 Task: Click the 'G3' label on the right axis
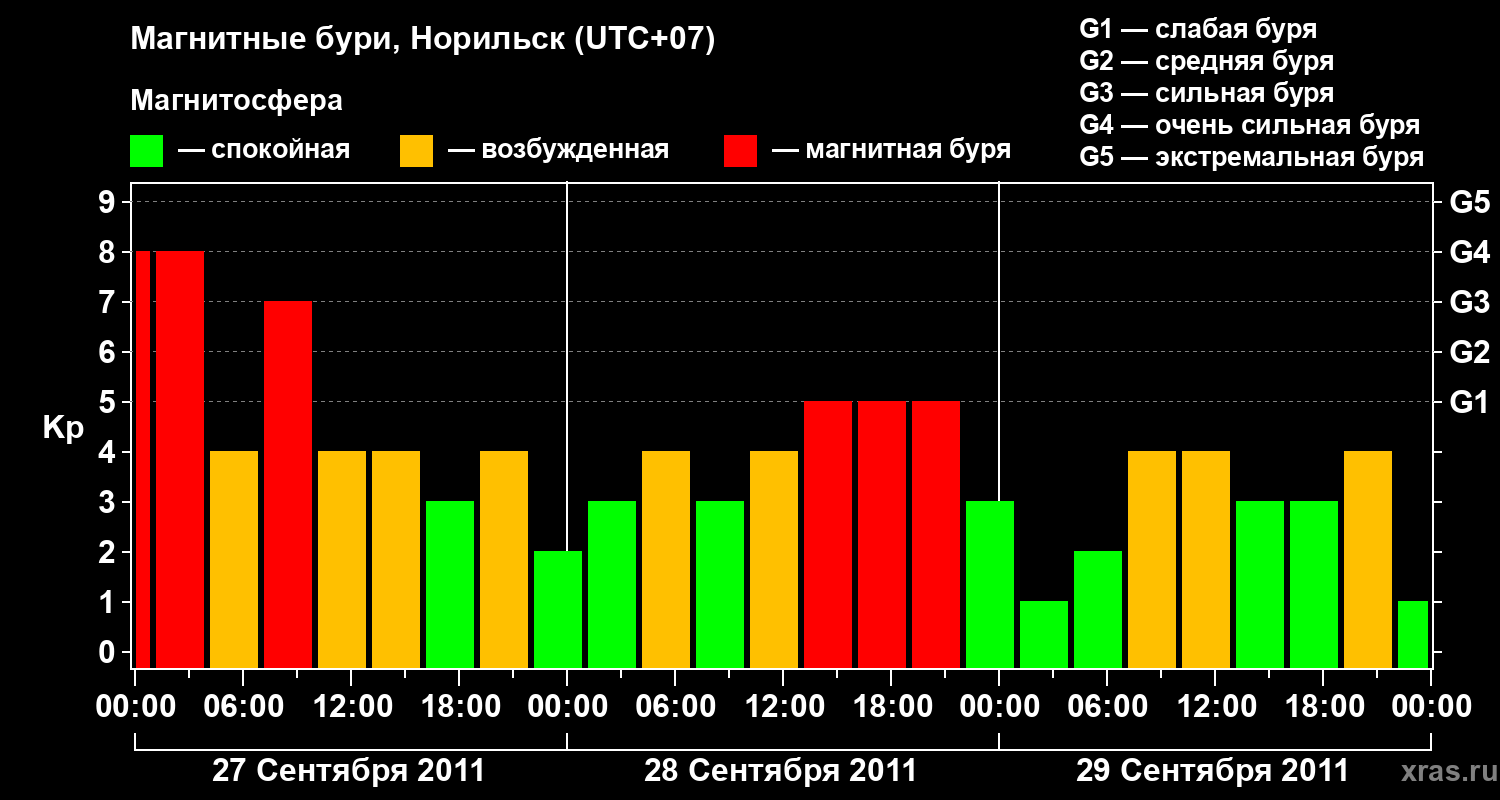coord(1469,303)
